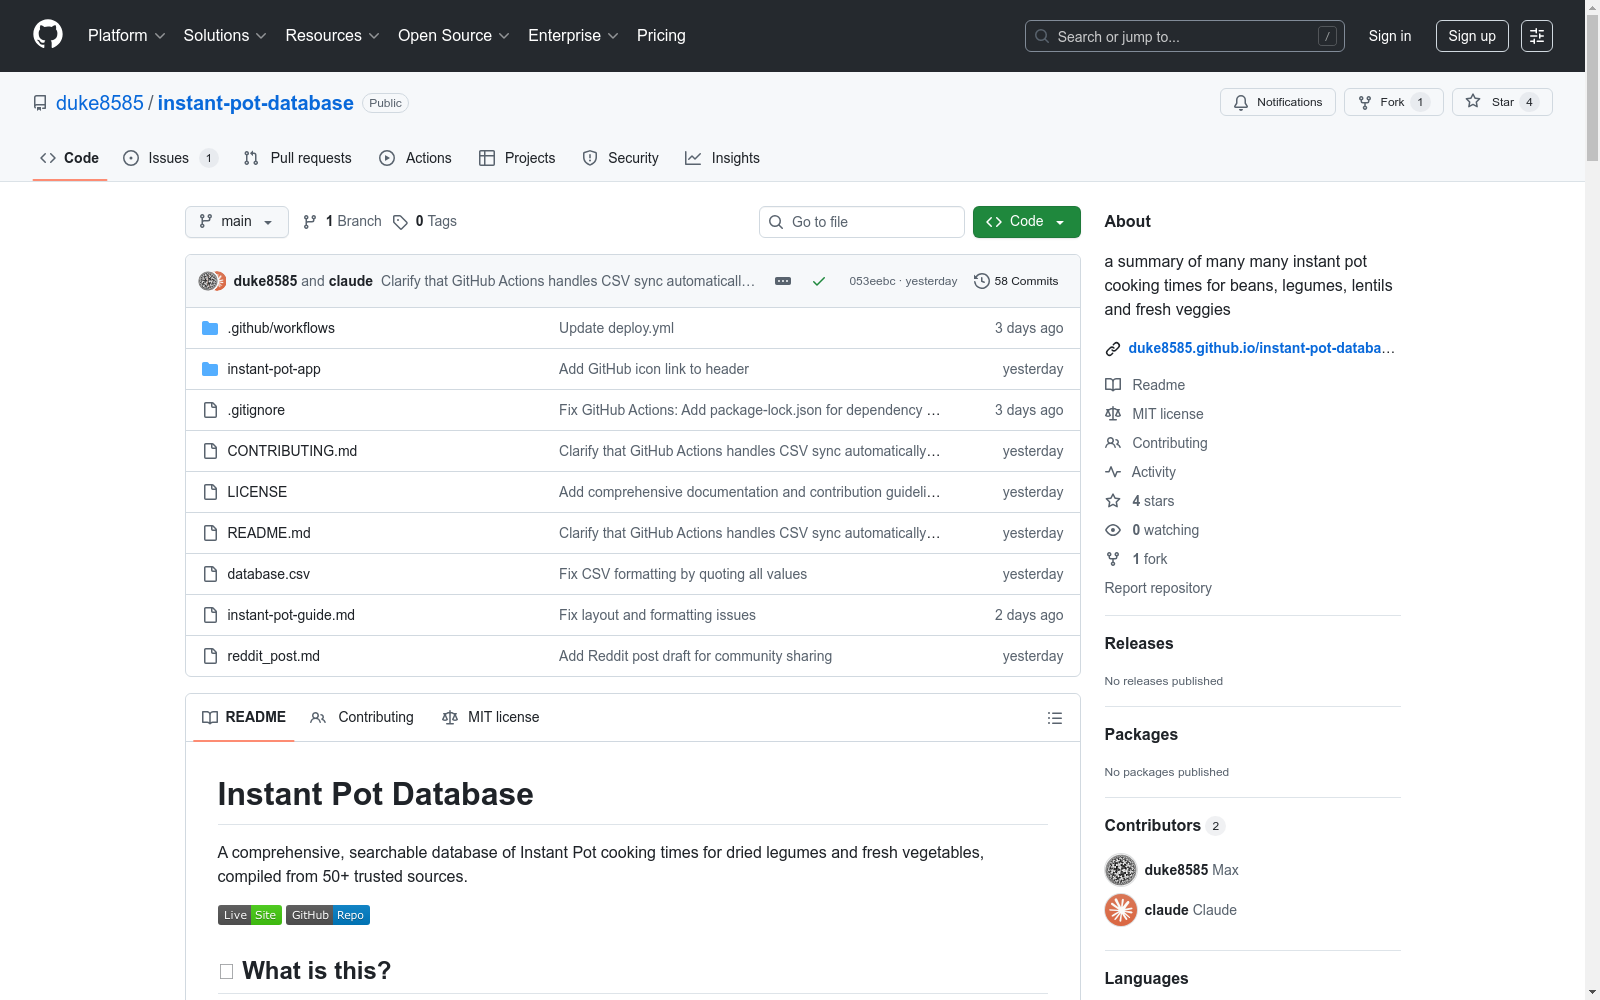Image resolution: width=1600 pixels, height=1000 pixels.
Task: Expand the Enterprise menu
Action: point(573,36)
